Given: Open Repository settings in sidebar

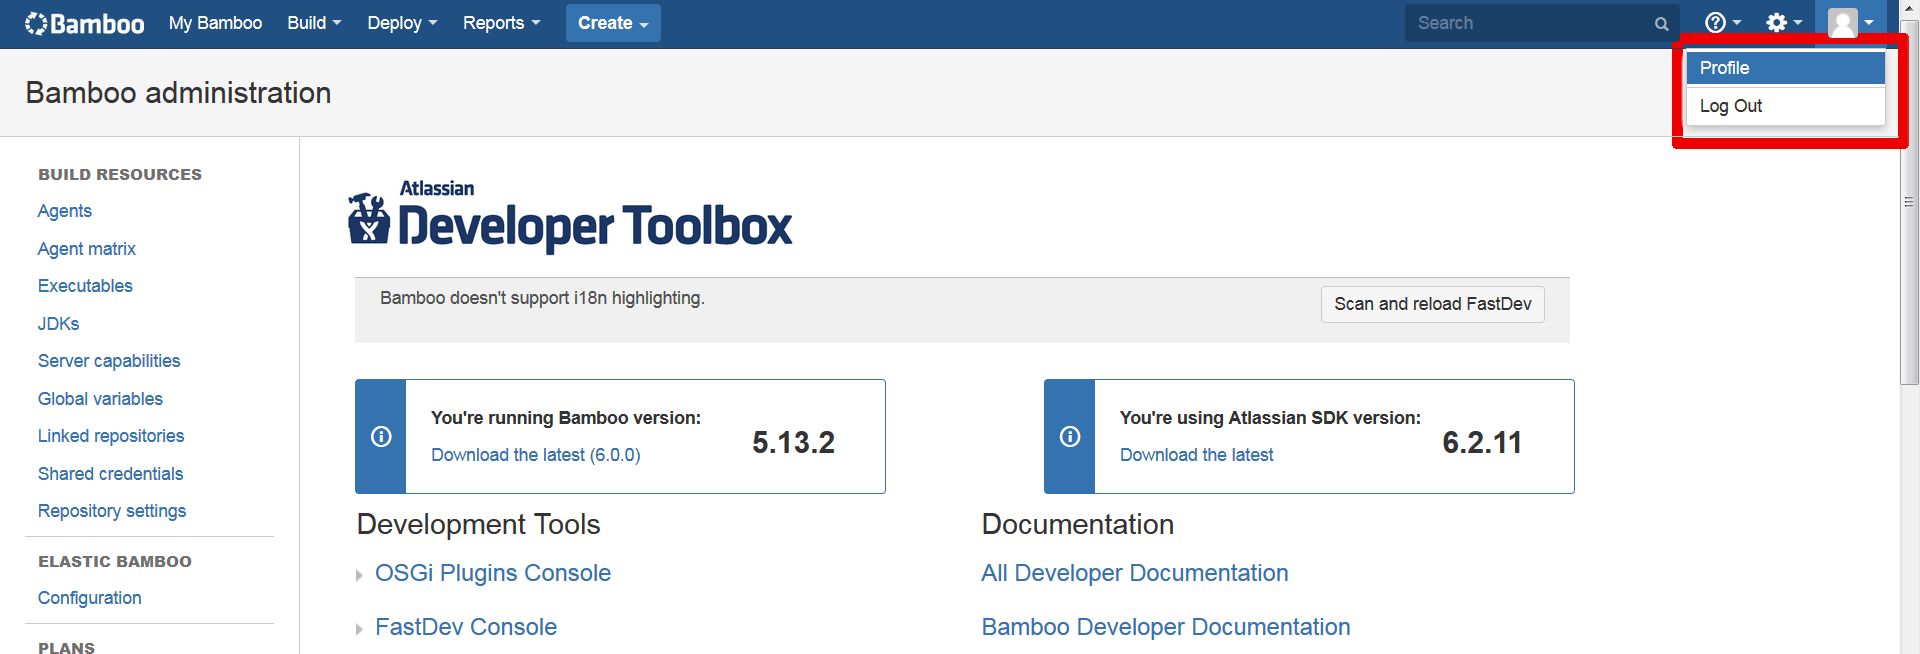Looking at the screenshot, I should click(112, 511).
